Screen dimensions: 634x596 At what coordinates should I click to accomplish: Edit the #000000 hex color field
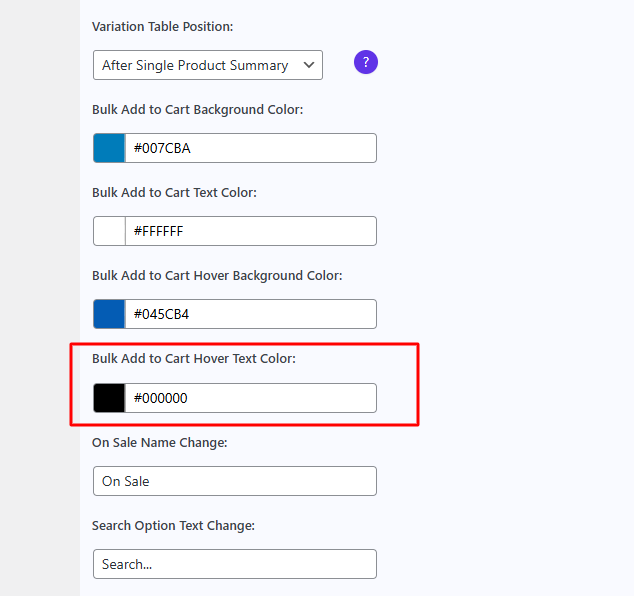(x=250, y=398)
